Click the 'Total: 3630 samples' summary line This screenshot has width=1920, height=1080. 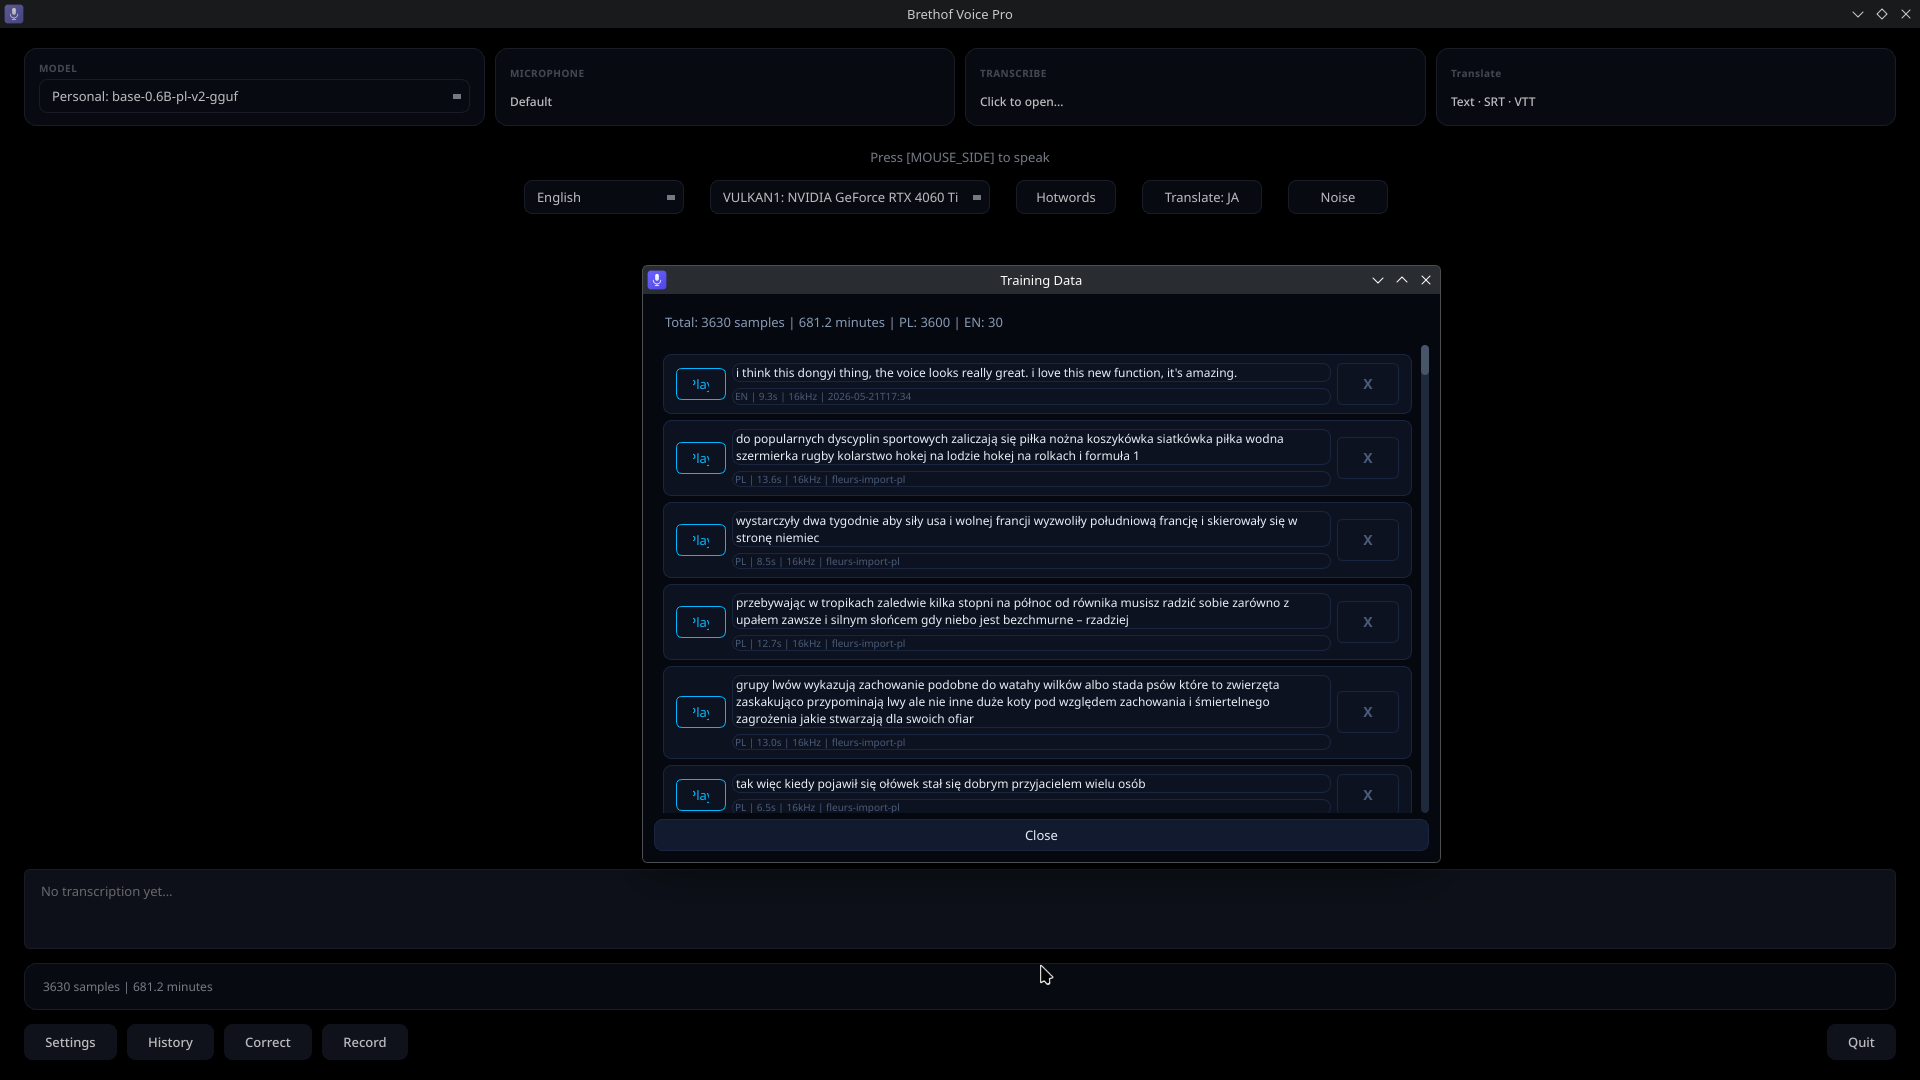tap(834, 323)
